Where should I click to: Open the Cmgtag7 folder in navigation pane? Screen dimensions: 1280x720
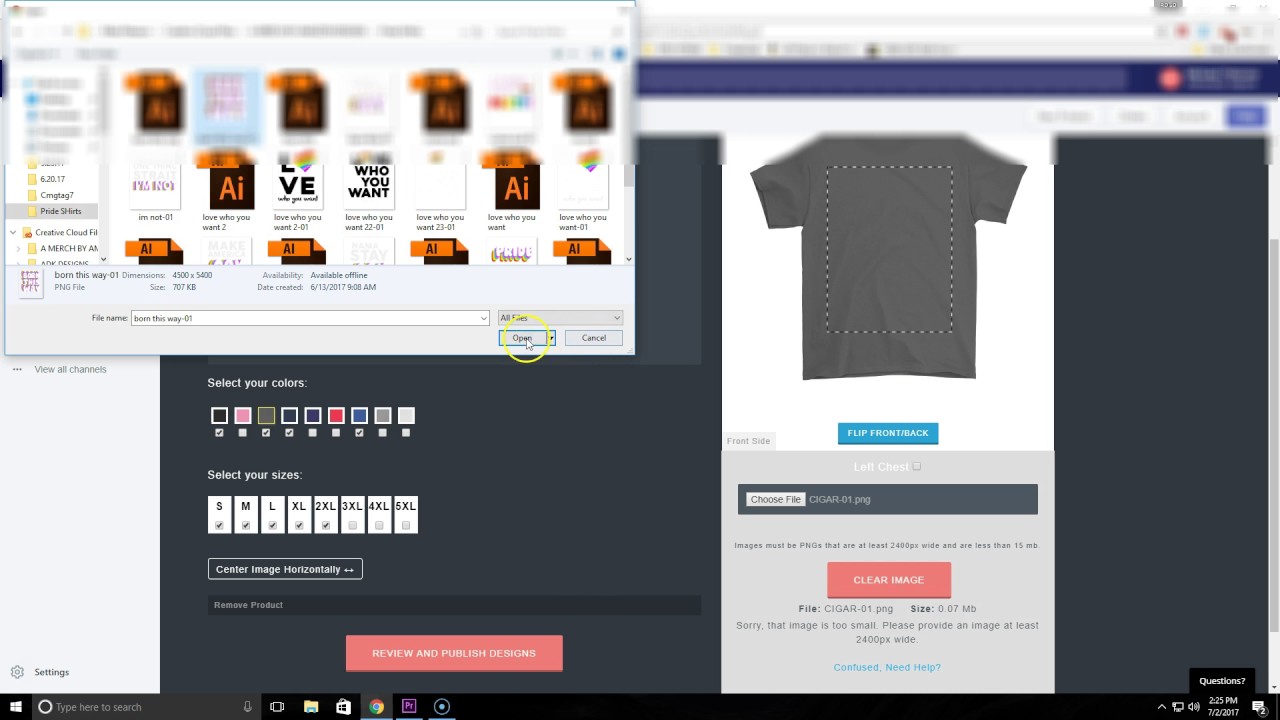click(x=57, y=195)
